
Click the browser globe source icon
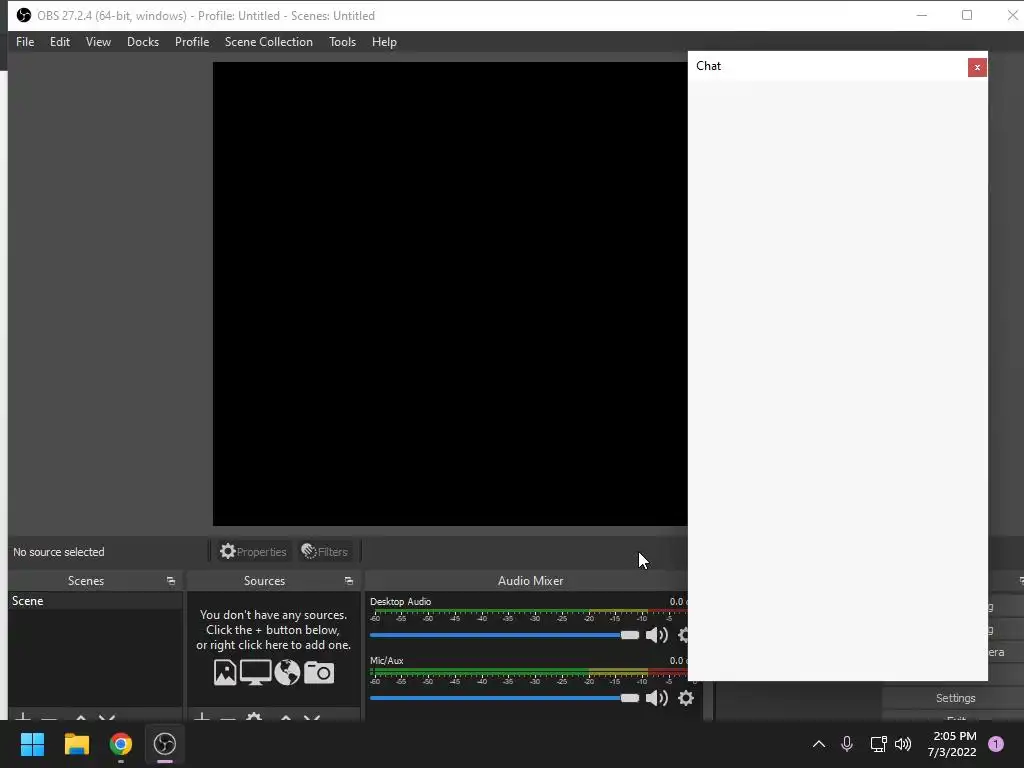click(x=287, y=673)
